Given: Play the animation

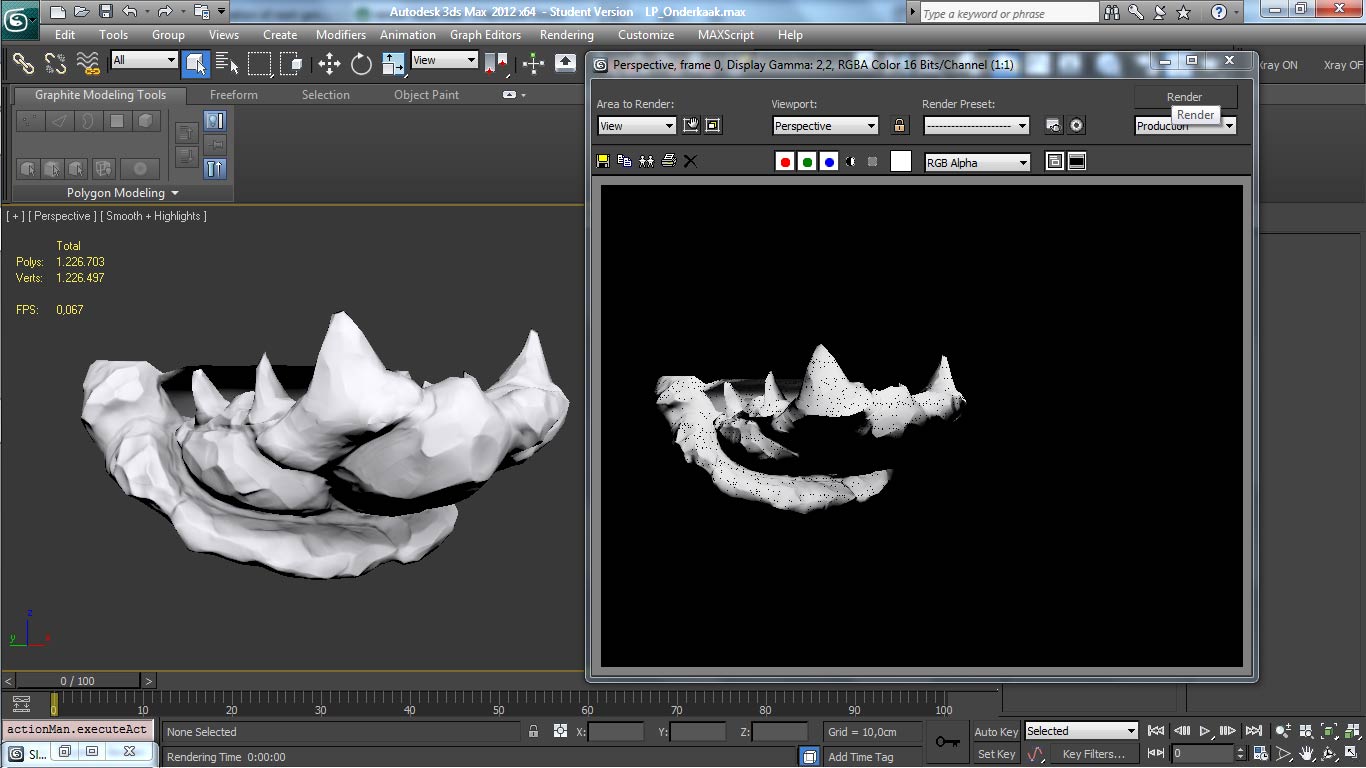Looking at the screenshot, I should point(1205,731).
